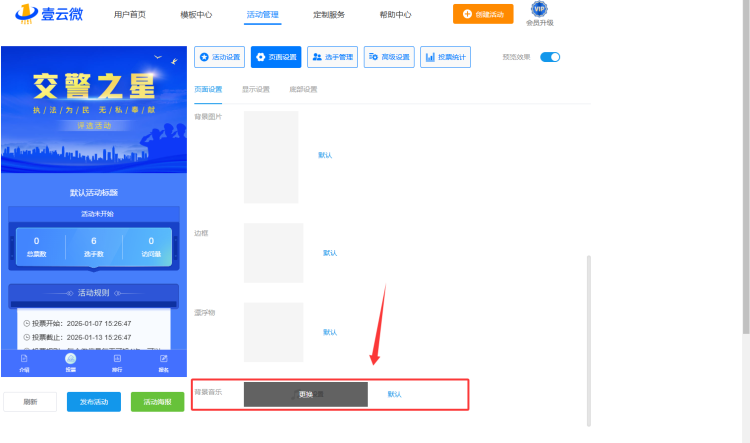Click the 边框 image placeholder thumbnail
The height and width of the screenshot is (443, 750).
[273, 253]
